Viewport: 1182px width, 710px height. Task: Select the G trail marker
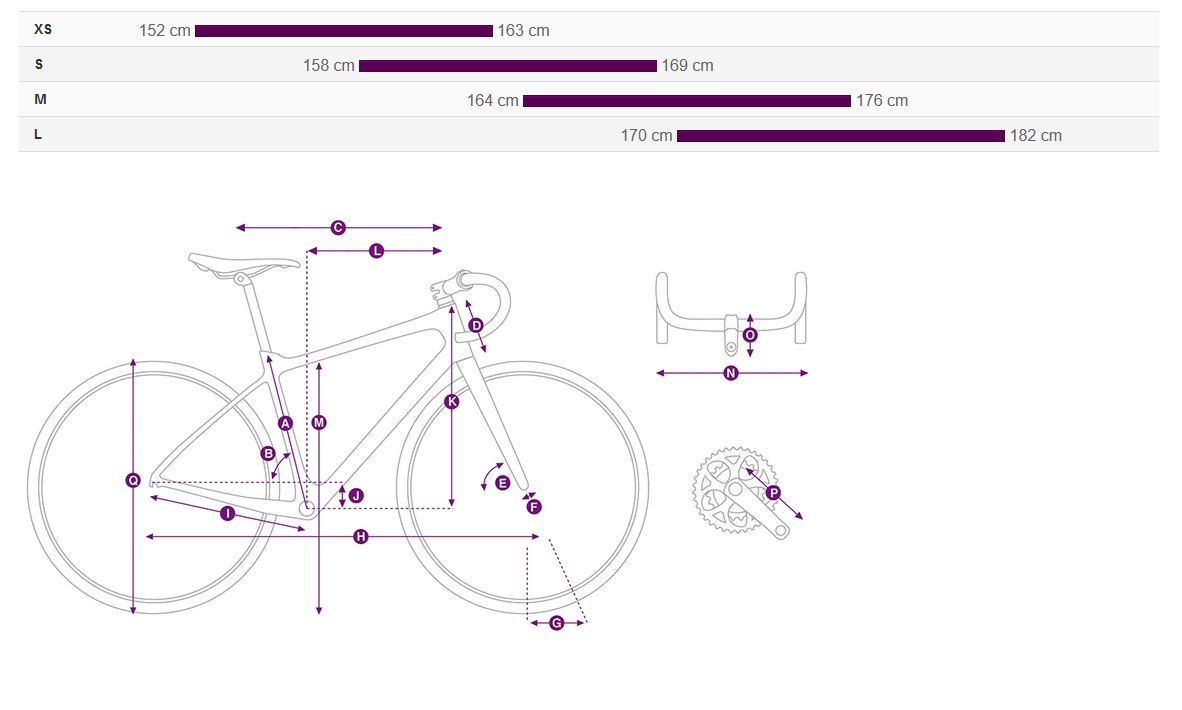556,623
